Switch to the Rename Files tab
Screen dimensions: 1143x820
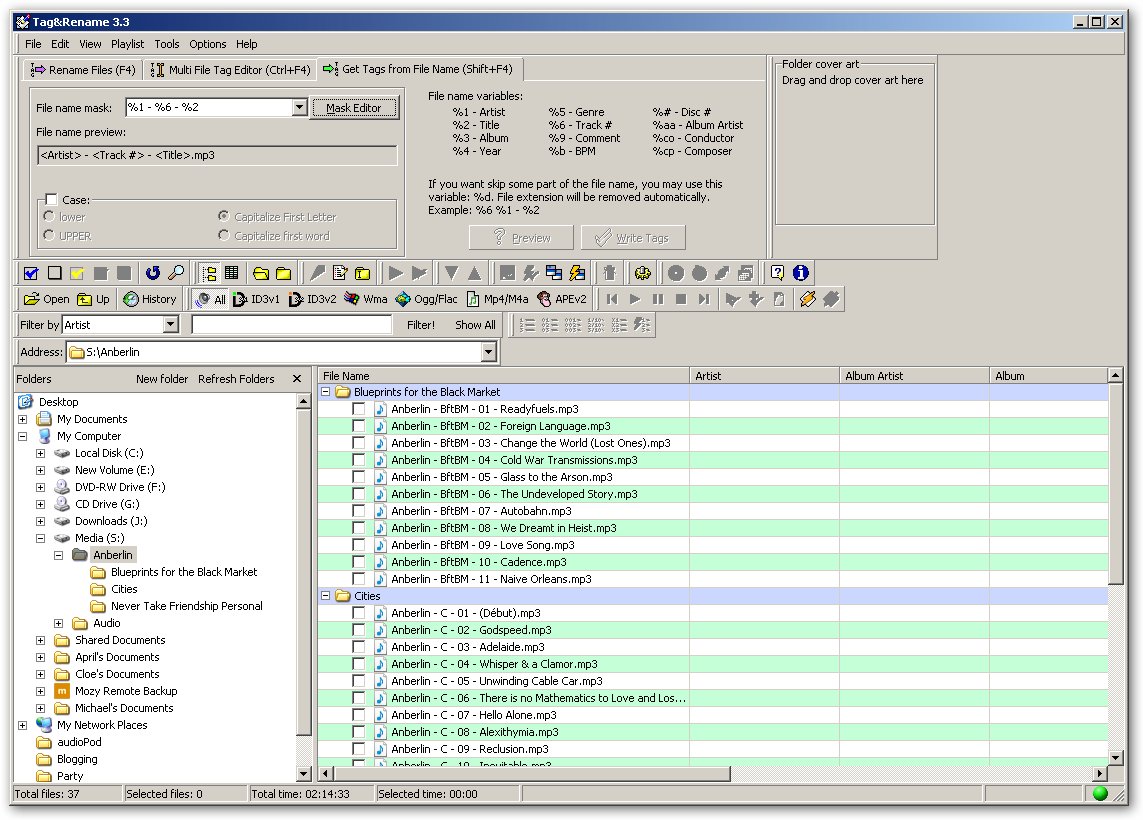click(82, 70)
